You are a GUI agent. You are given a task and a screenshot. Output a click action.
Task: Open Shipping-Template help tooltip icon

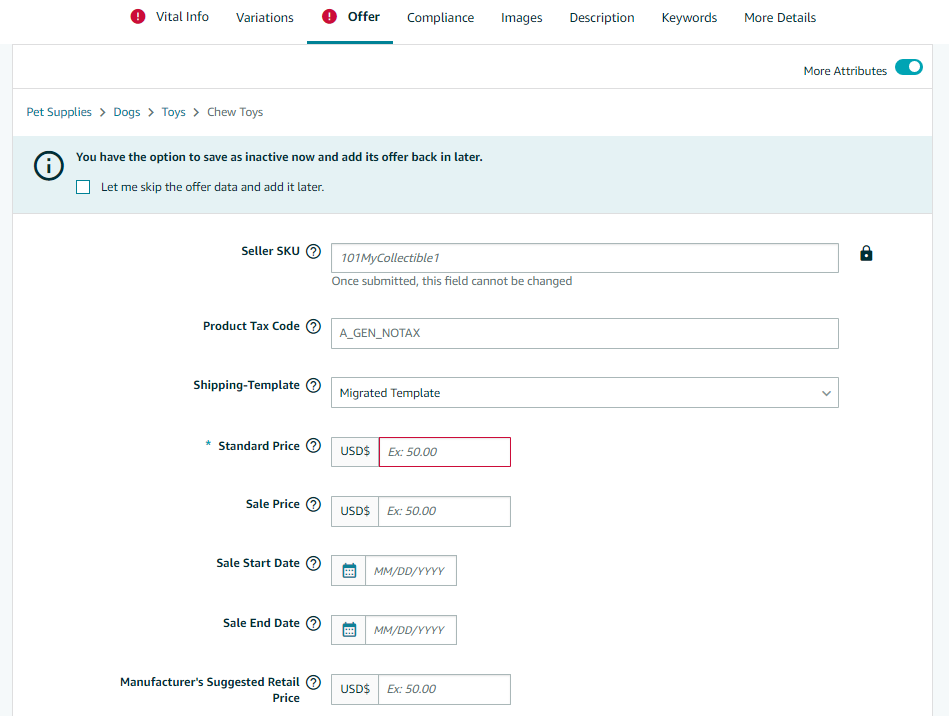pos(314,386)
